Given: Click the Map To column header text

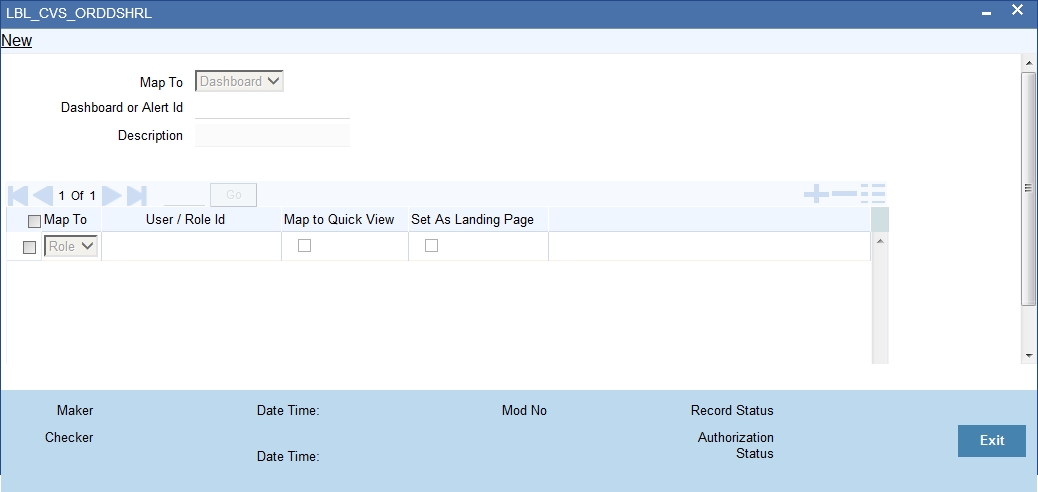Looking at the screenshot, I should 65,219.
